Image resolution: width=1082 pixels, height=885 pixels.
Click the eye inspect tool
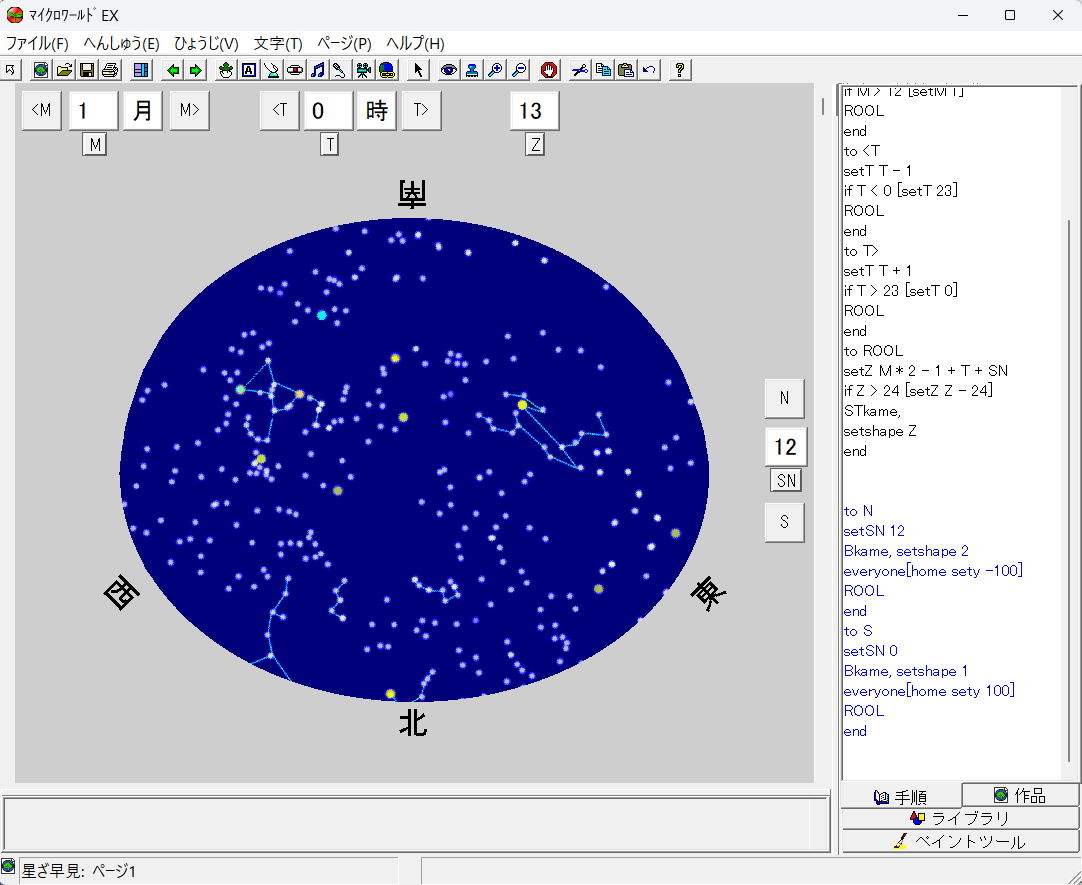[x=449, y=70]
